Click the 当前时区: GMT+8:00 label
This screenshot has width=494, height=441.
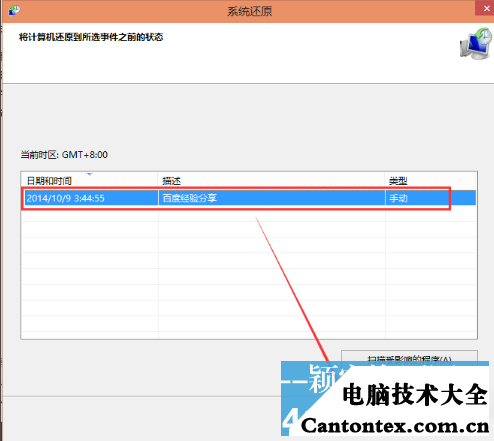coord(64,155)
